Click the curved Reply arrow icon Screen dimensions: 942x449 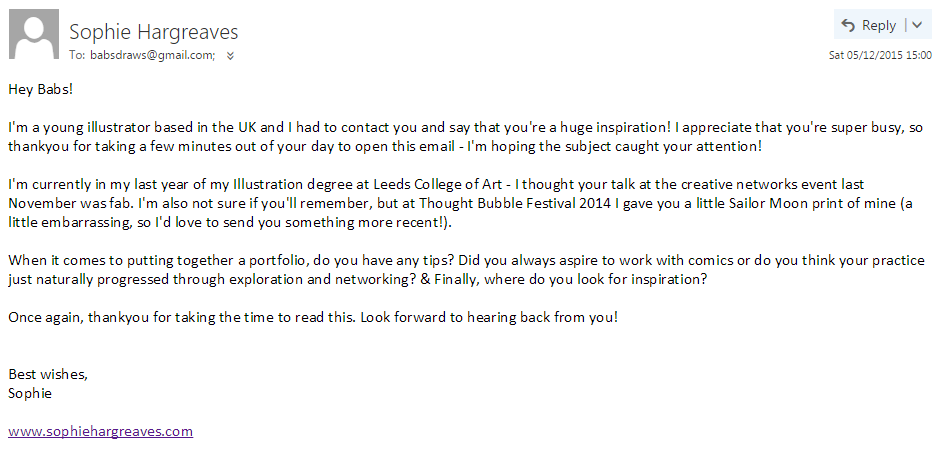coord(848,25)
